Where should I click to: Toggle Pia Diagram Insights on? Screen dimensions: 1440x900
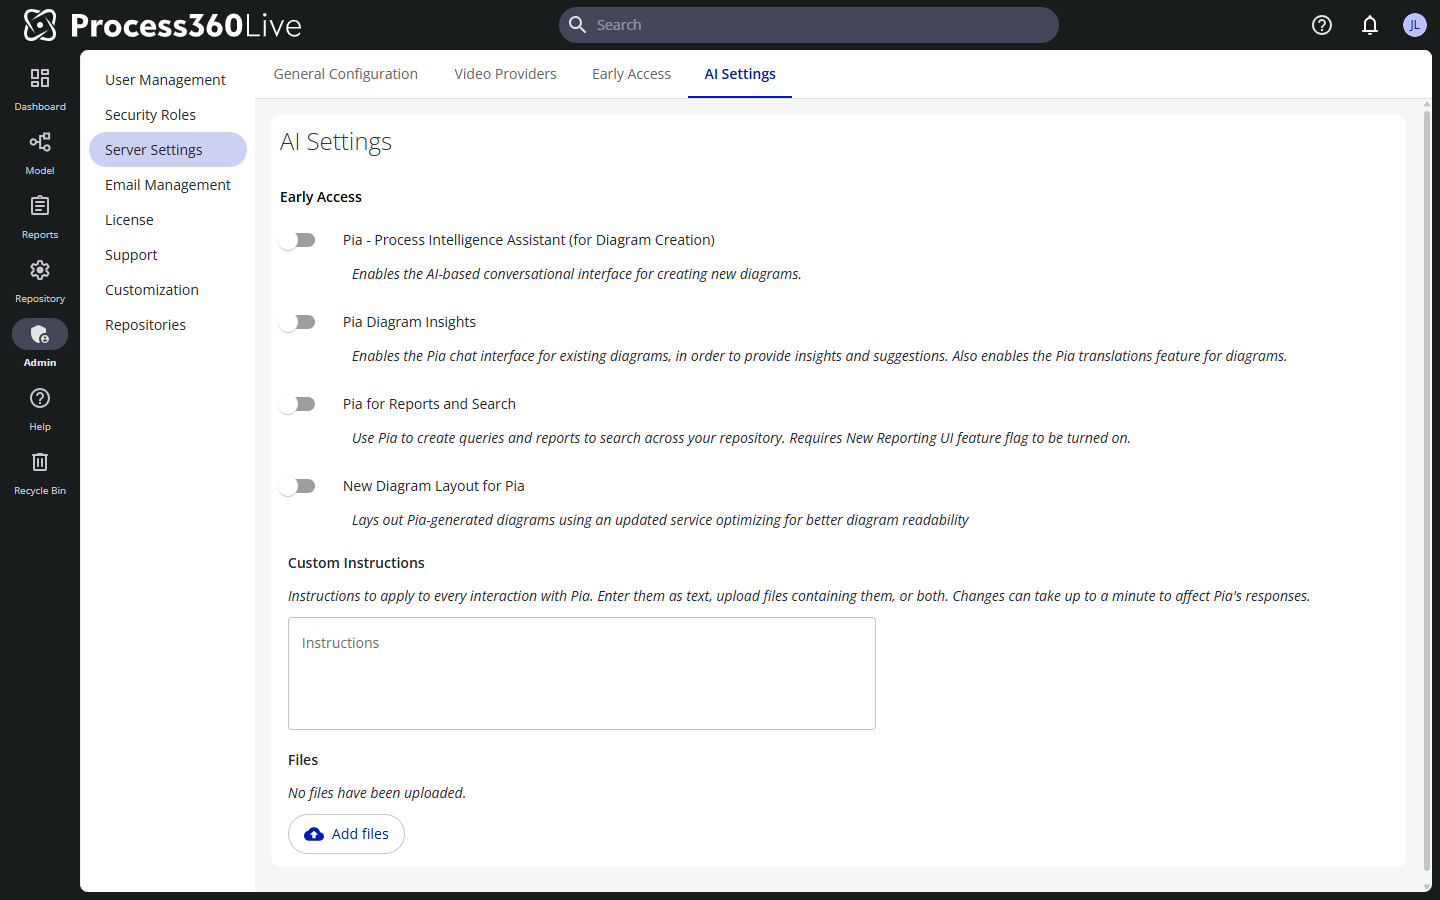297,322
